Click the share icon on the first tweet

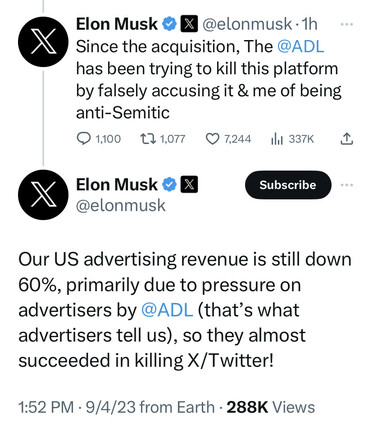pyautogui.click(x=347, y=139)
